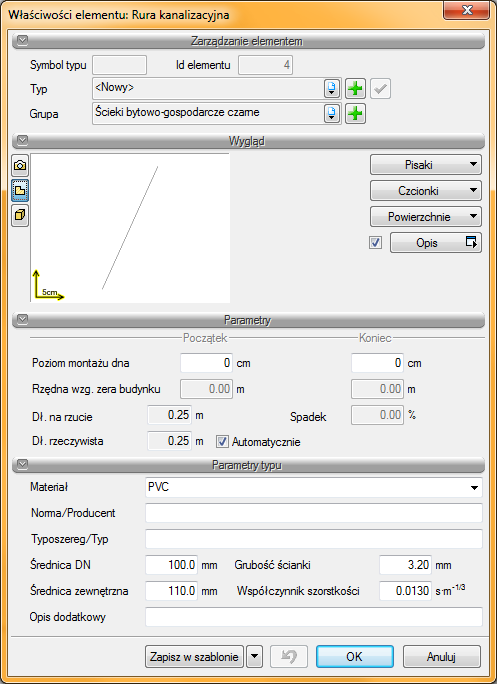Toggle the Automatycznie checkbox
This screenshot has height=684, width=497.
222,441
